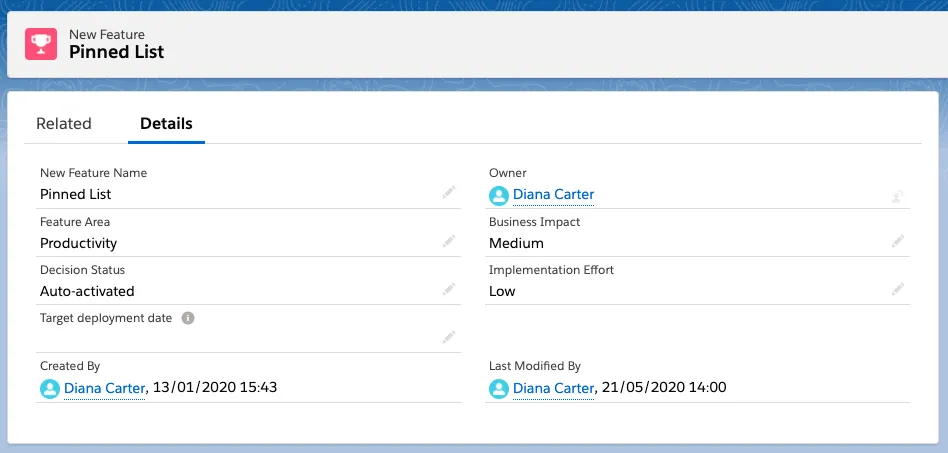
Task: Click the Implementation Effort label
Action: [551, 270]
